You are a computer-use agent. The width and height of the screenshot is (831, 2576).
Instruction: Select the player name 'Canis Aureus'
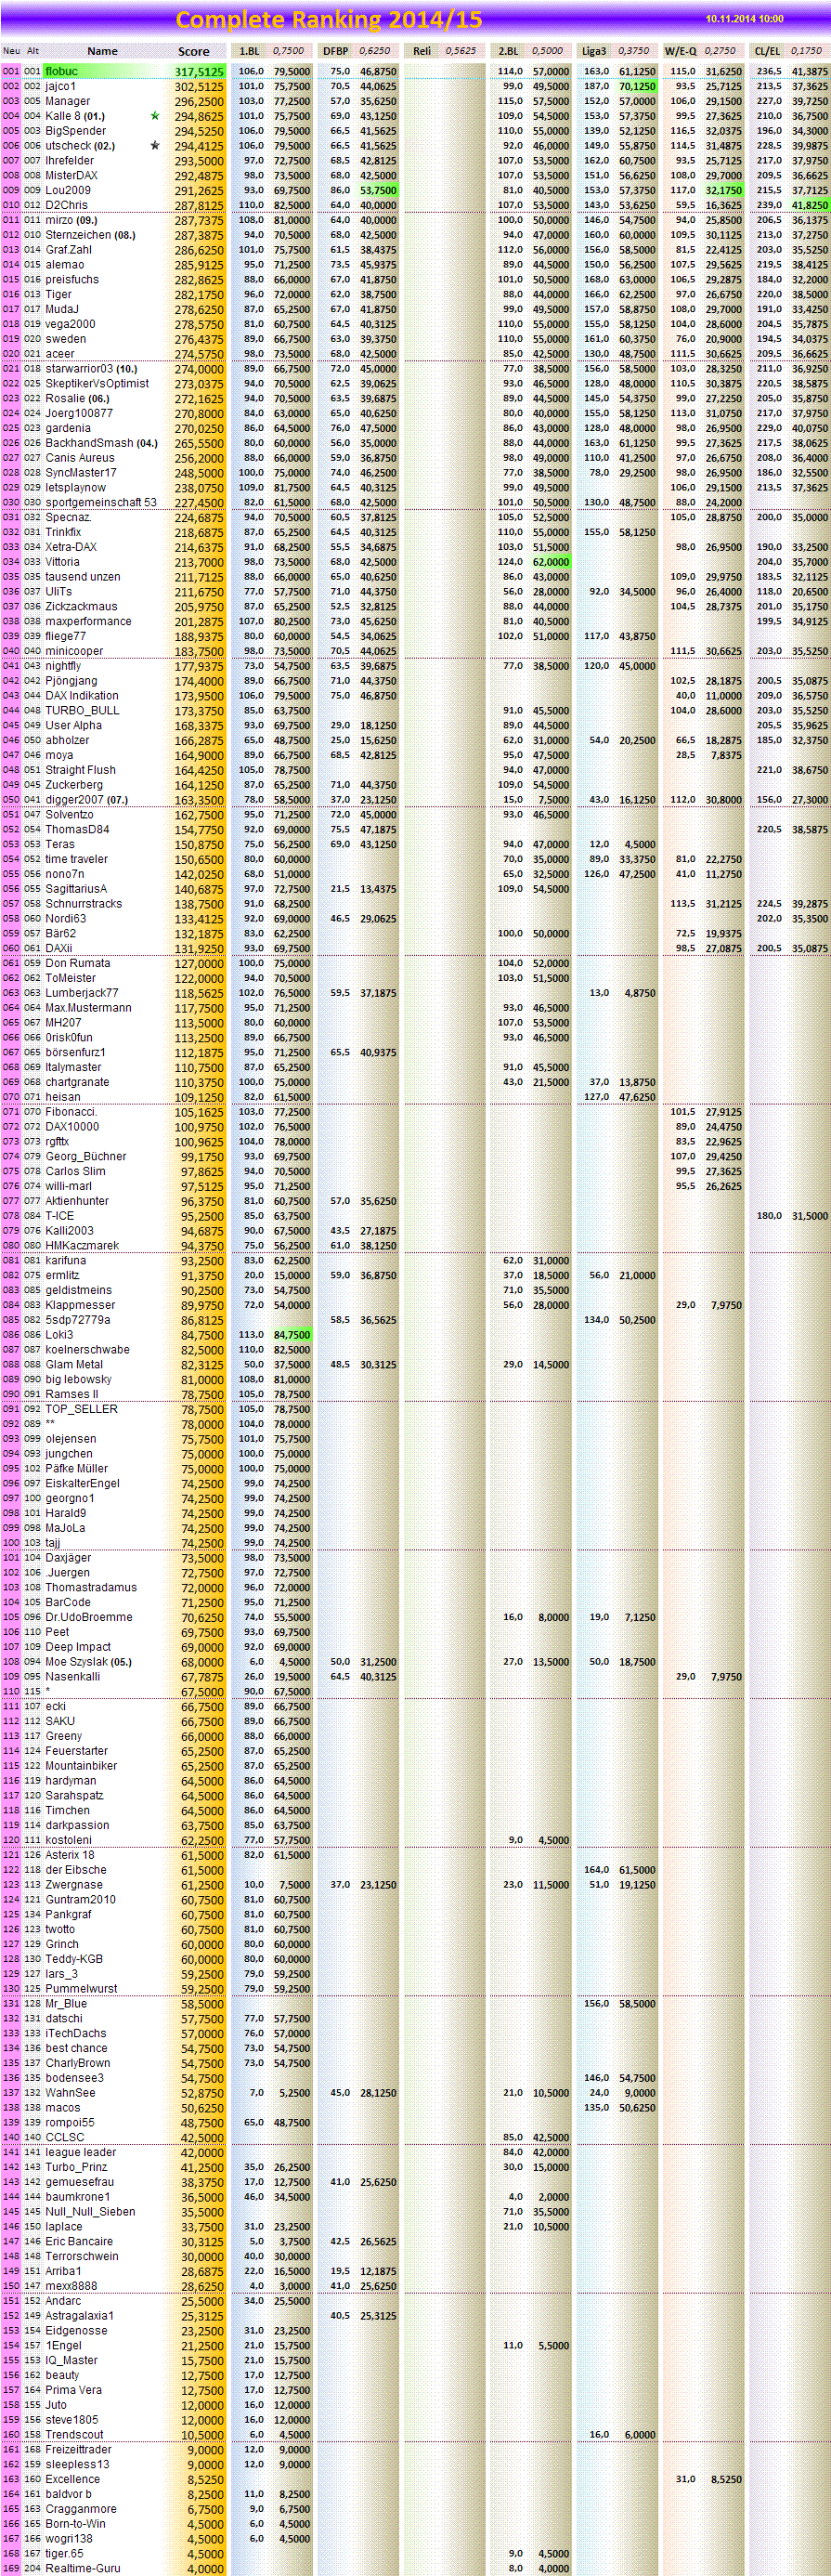(x=80, y=458)
